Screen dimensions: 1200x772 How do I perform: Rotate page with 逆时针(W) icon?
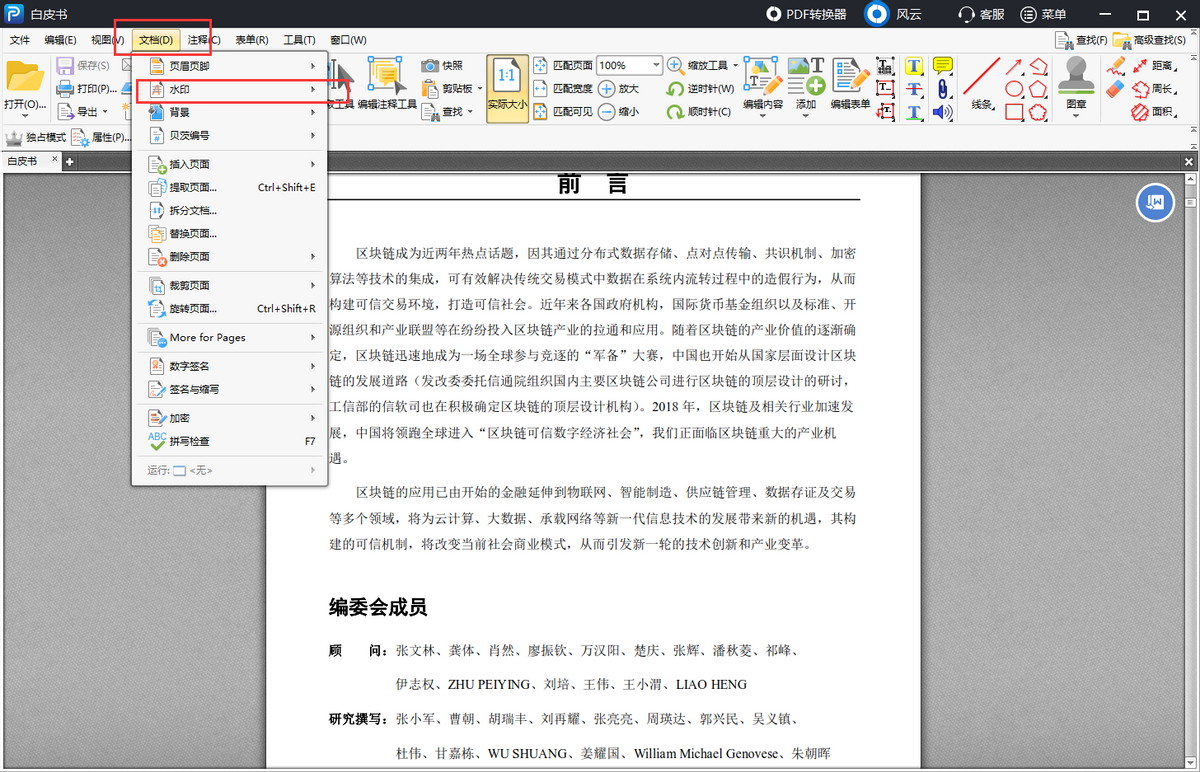point(676,89)
